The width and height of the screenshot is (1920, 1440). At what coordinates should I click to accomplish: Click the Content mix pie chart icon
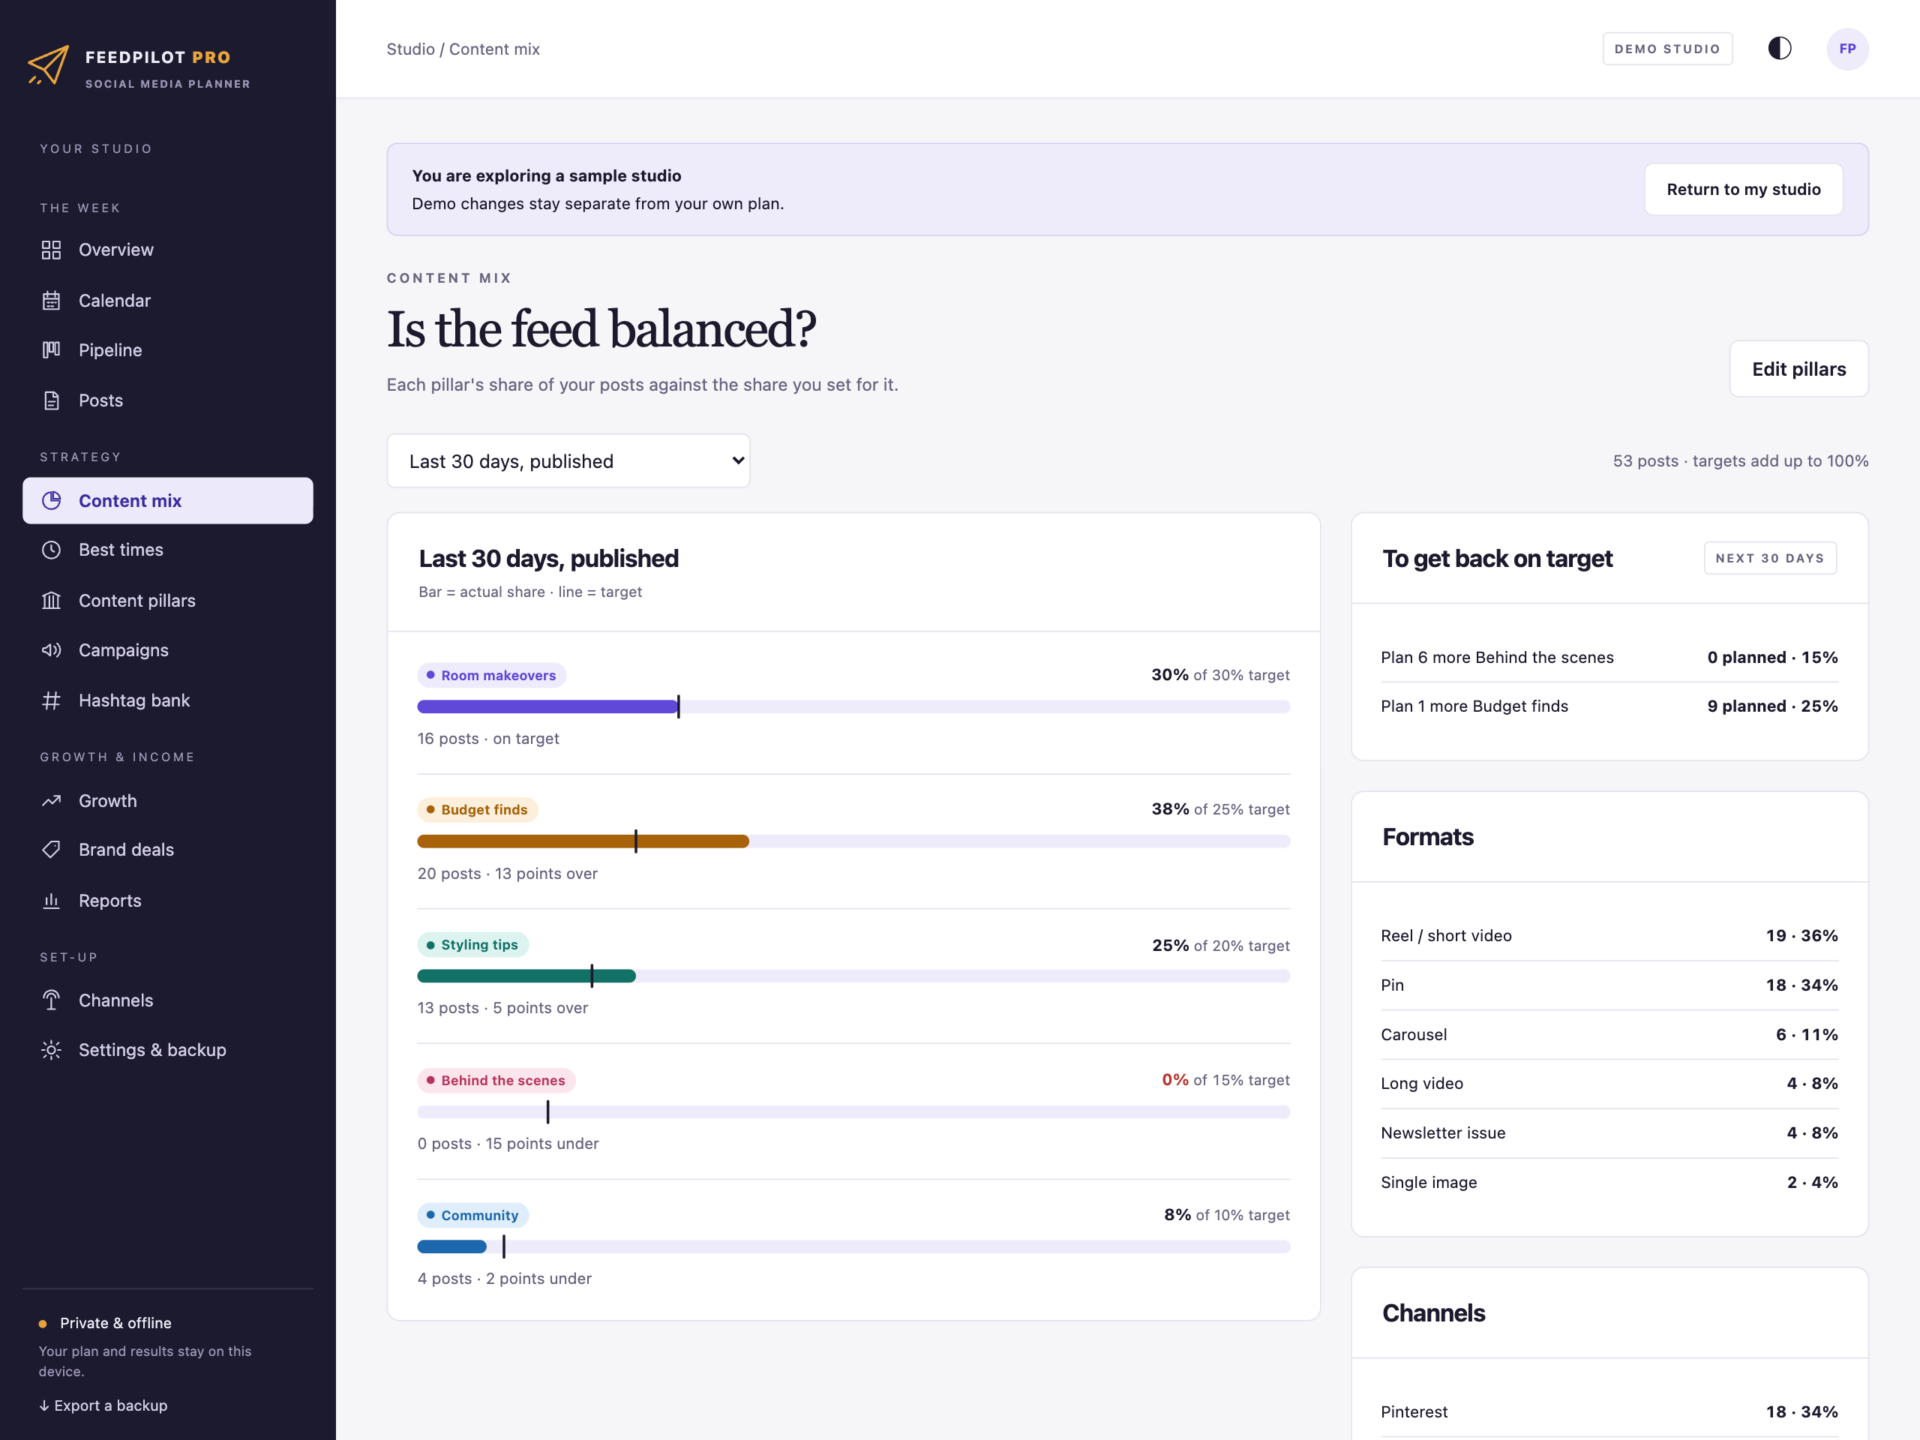(51, 500)
